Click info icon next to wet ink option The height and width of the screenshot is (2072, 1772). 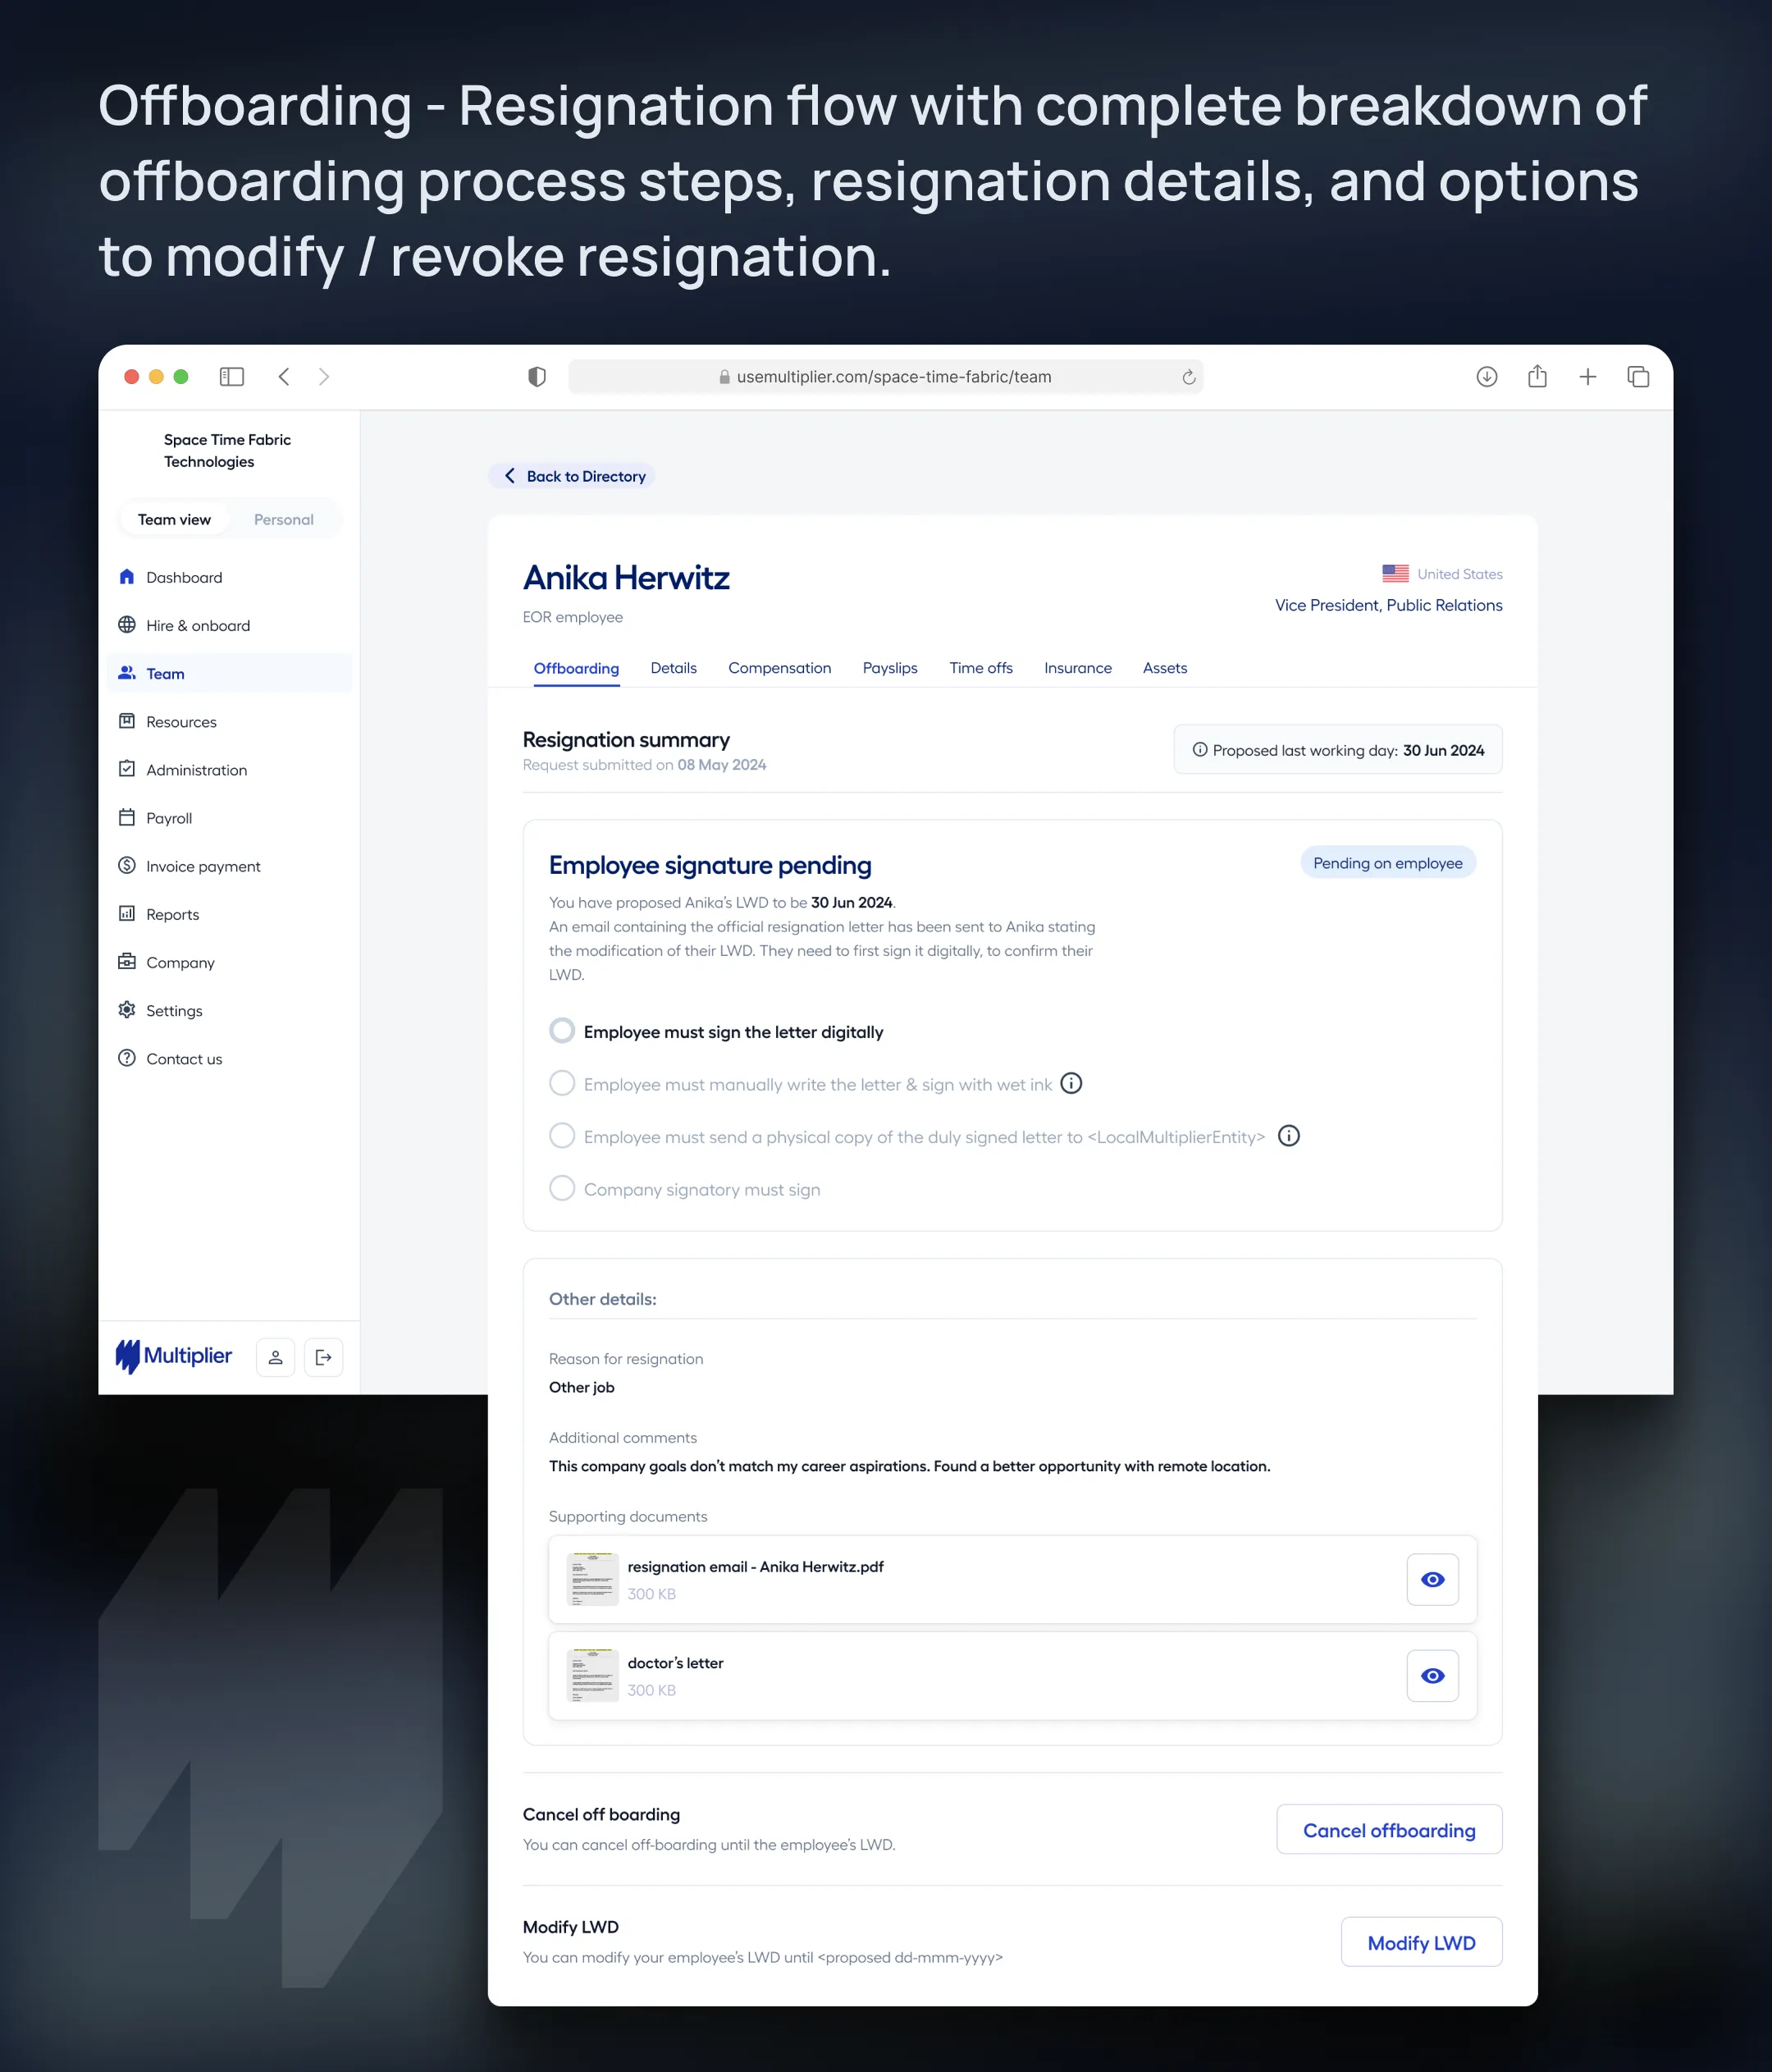1071,1083
